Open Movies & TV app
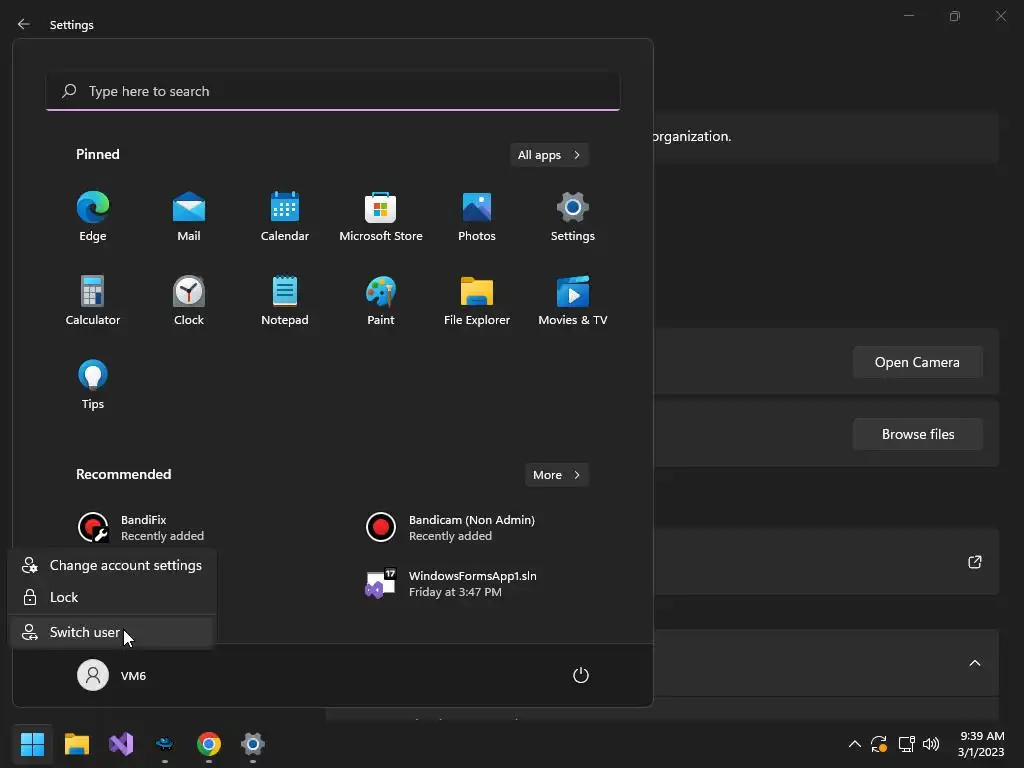The width and height of the screenshot is (1024, 768). tap(573, 301)
